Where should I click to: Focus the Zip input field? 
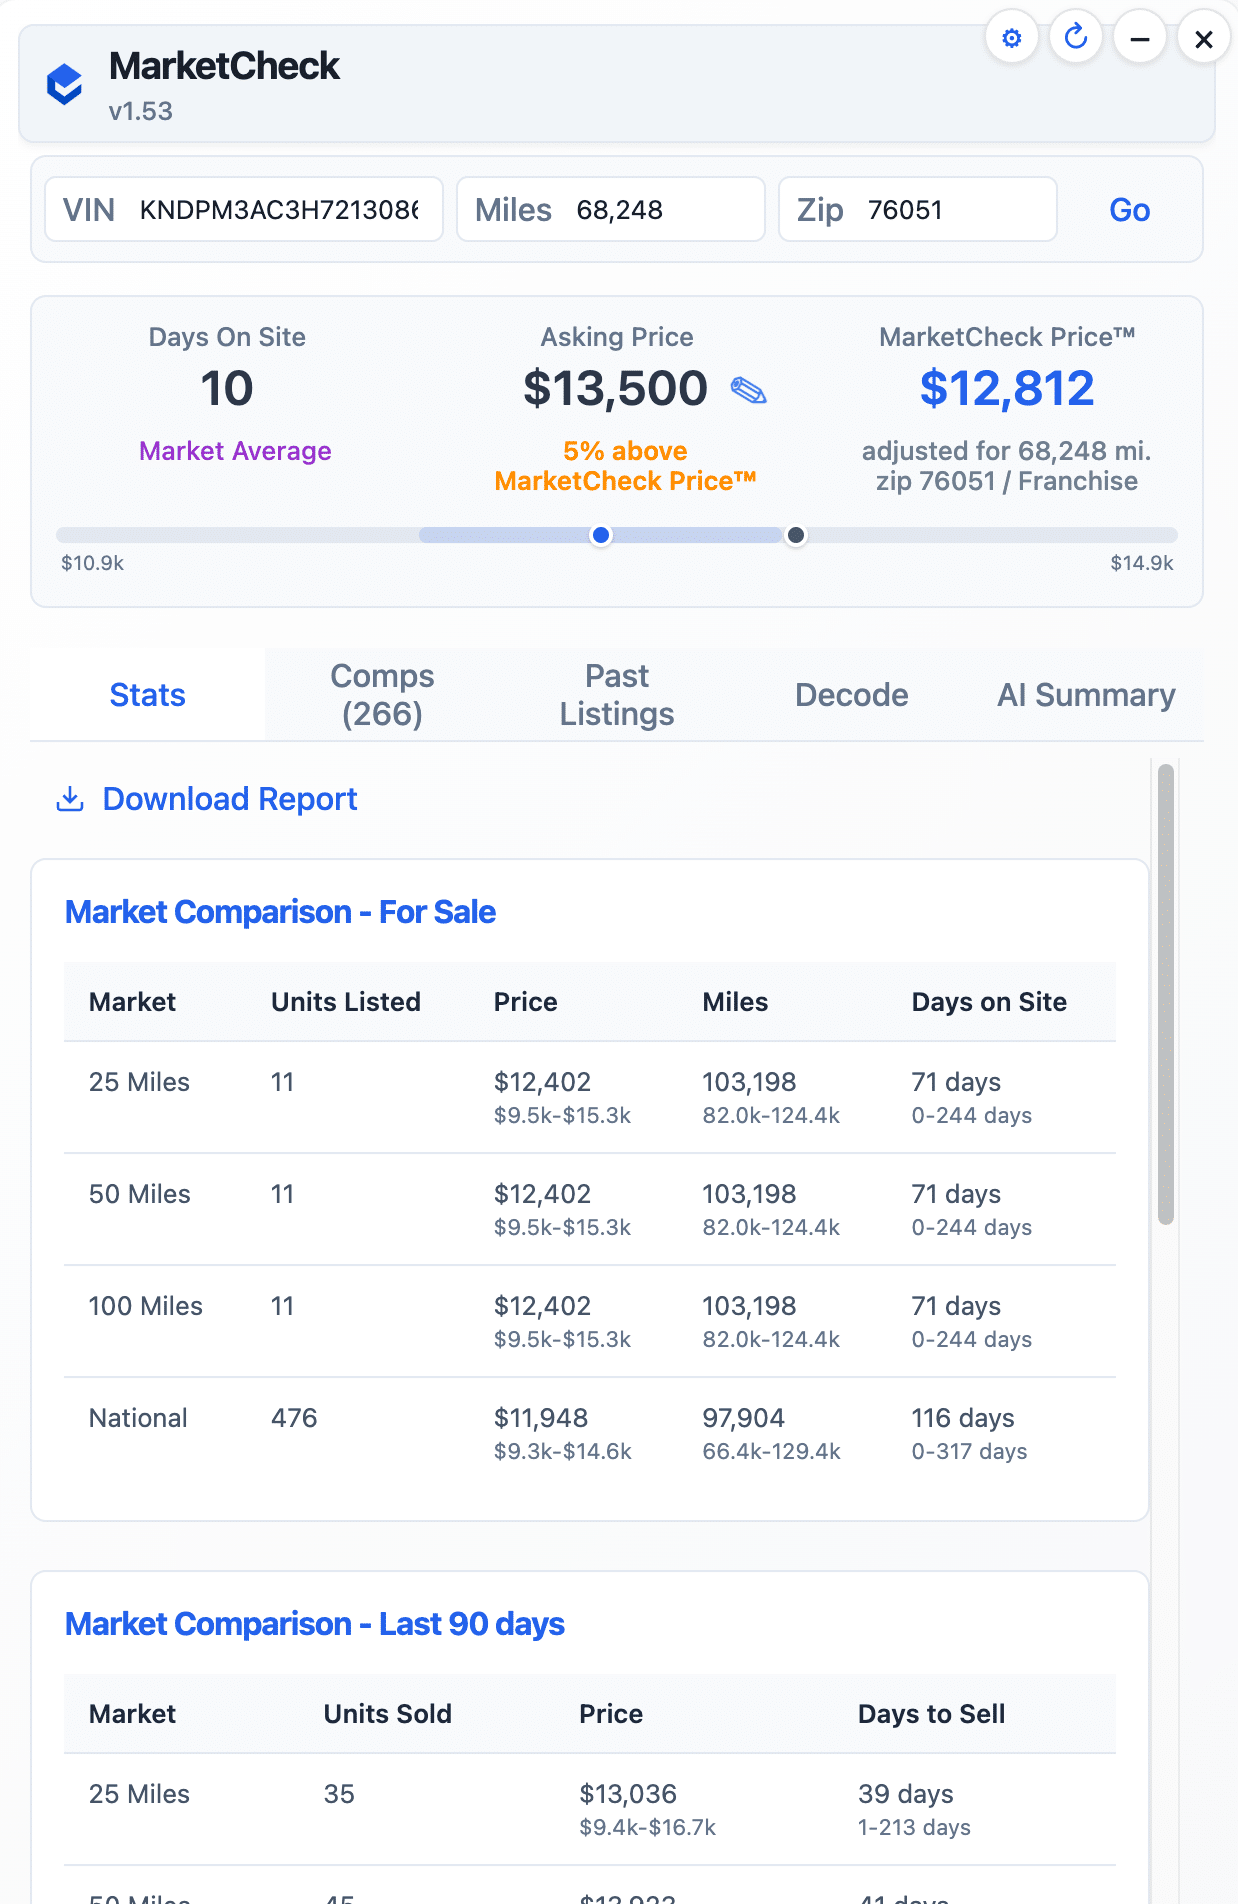(918, 209)
